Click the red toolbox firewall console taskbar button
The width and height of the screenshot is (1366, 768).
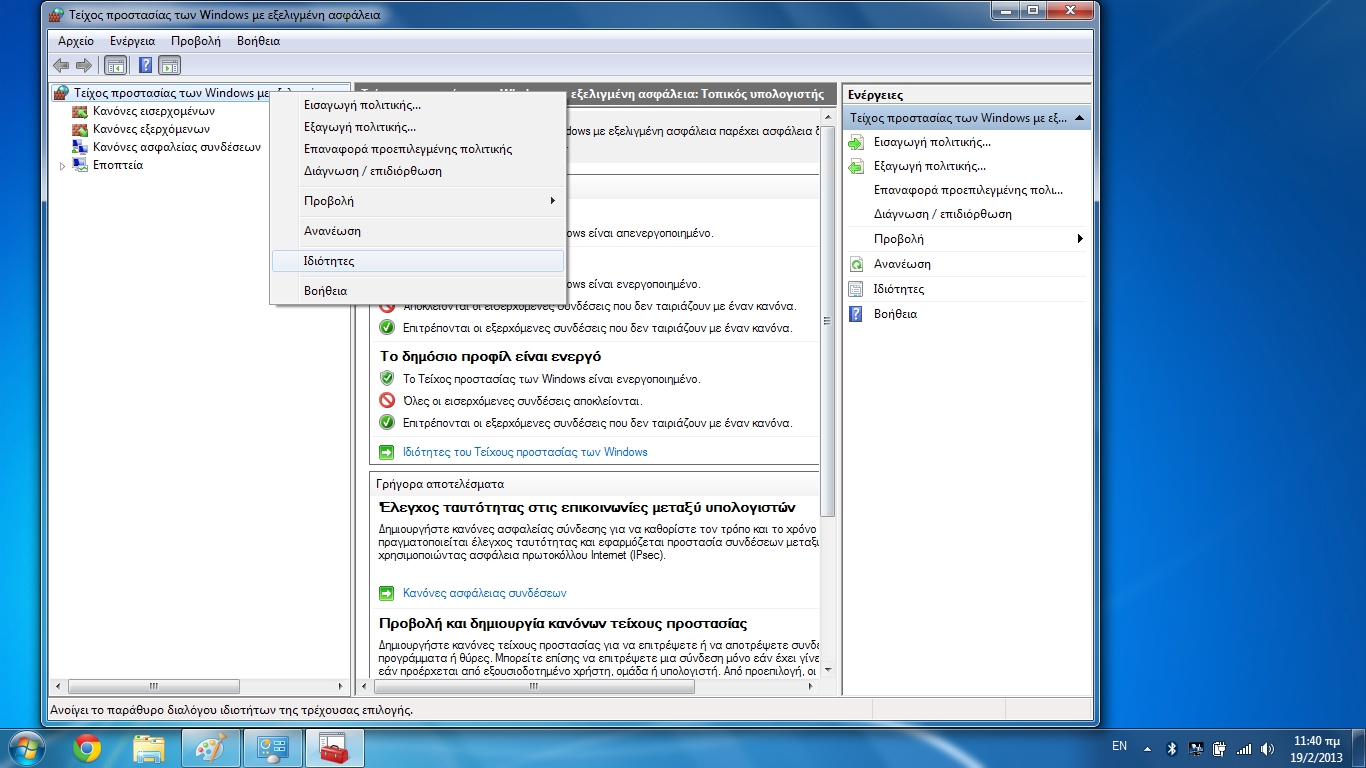click(335, 748)
